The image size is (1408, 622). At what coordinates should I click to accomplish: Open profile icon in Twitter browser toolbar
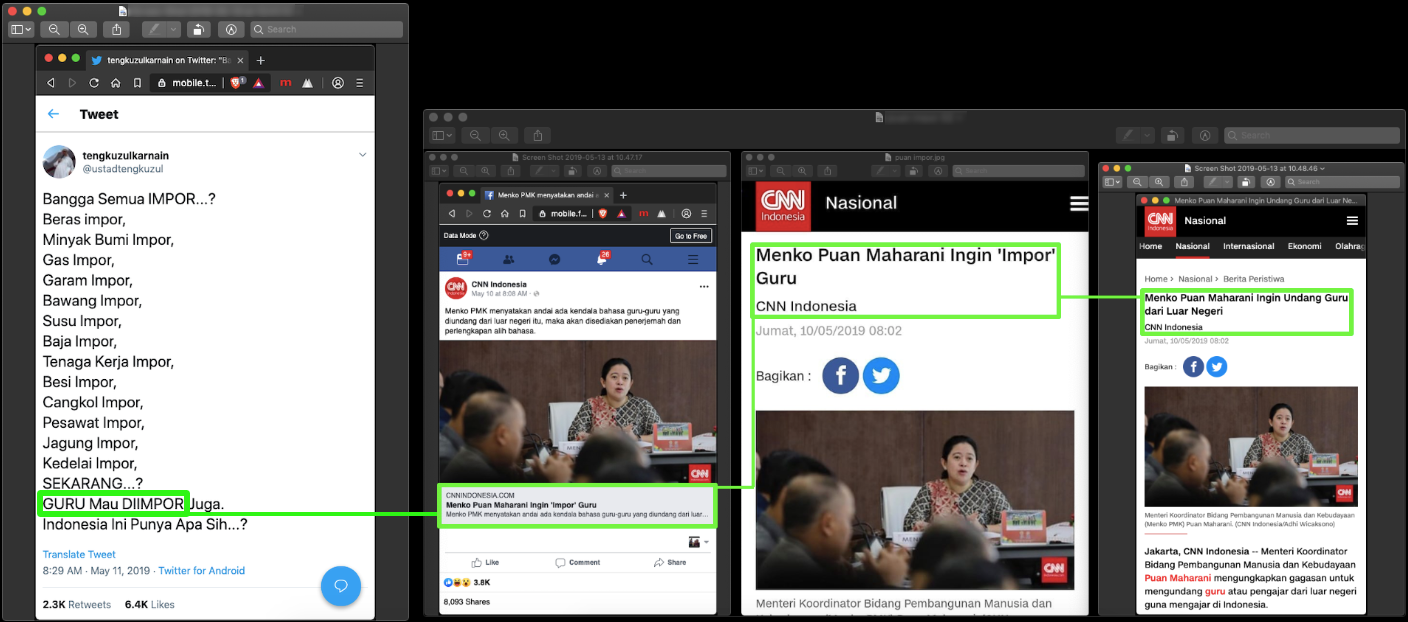[x=338, y=83]
